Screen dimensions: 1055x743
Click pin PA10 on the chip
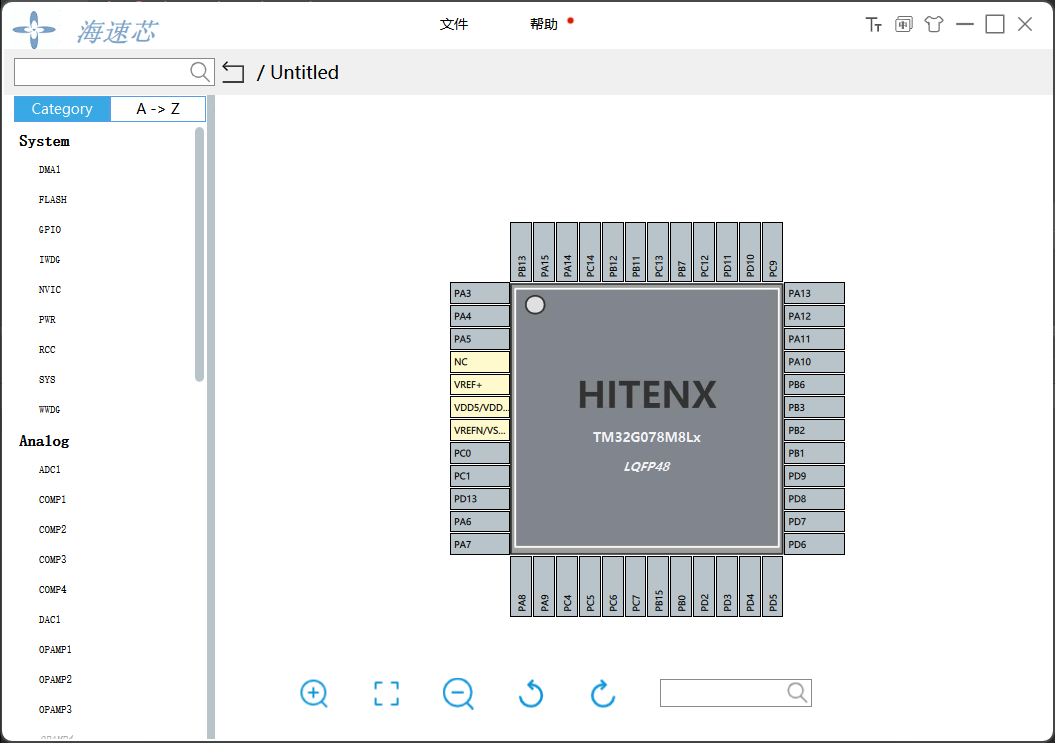click(x=814, y=362)
